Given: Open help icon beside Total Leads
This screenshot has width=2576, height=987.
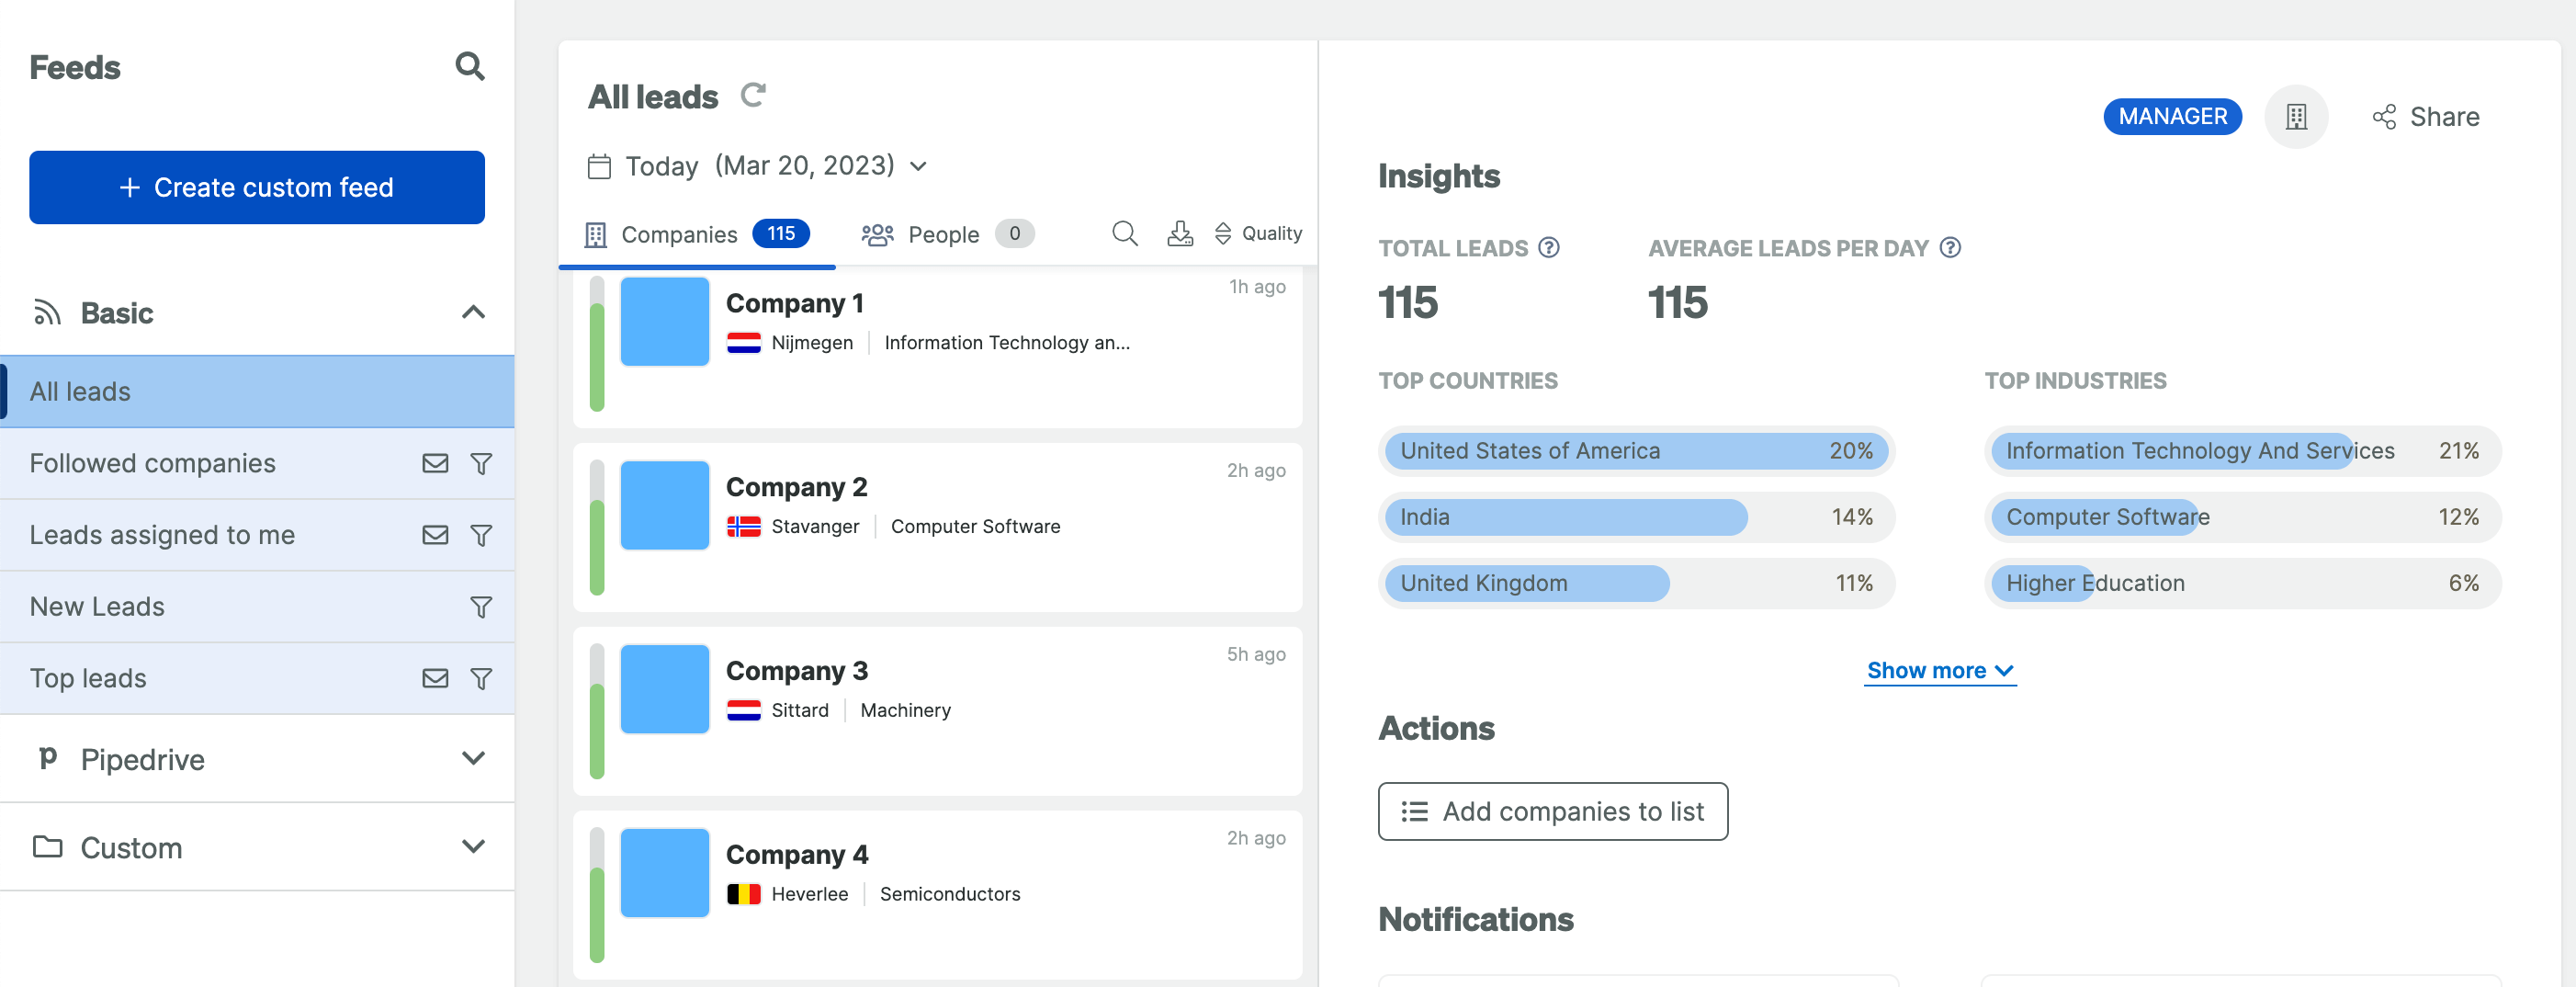Looking at the screenshot, I should [x=1548, y=248].
